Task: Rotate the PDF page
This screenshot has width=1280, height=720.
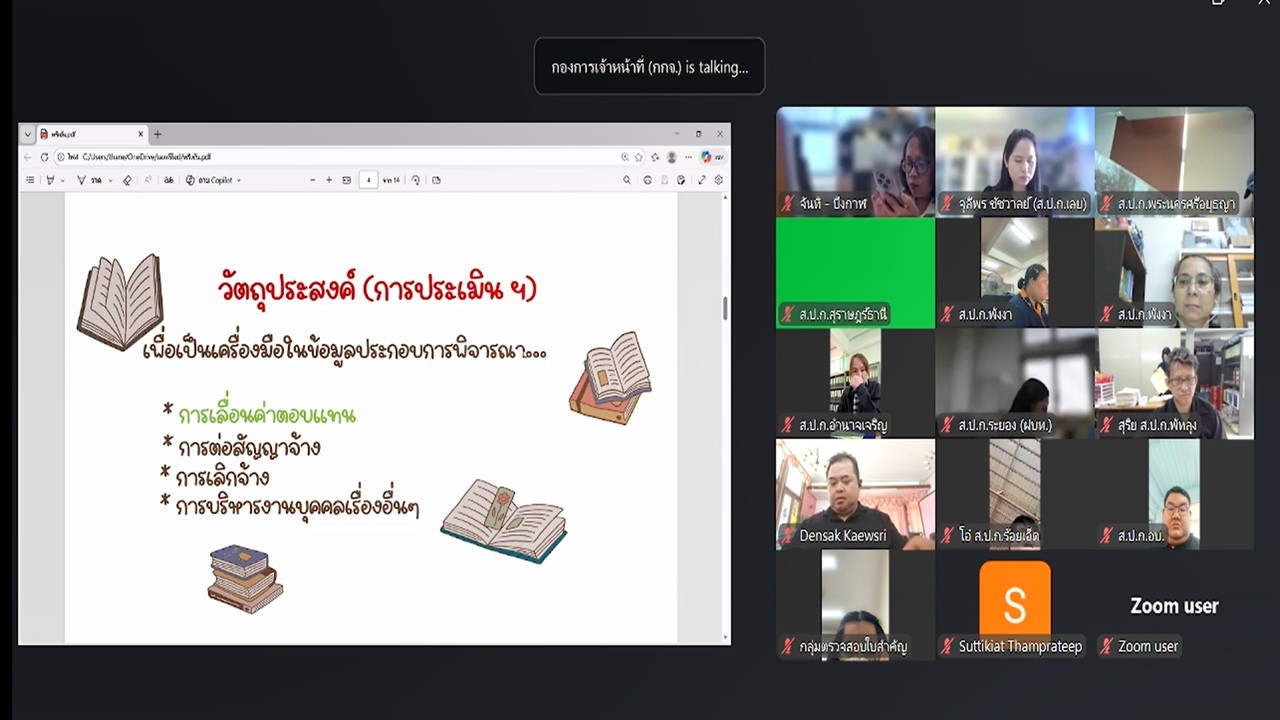Action: [416, 180]
